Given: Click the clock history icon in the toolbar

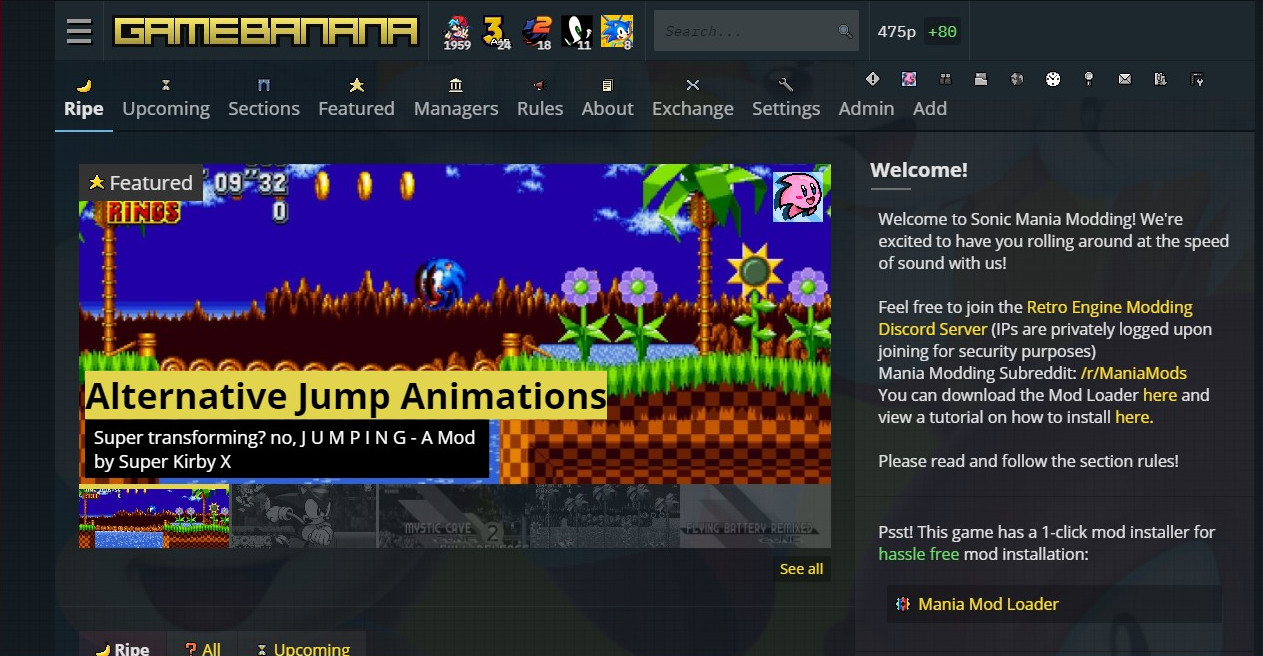Looking at the screenshot, I should click(x=1051, y=78).
